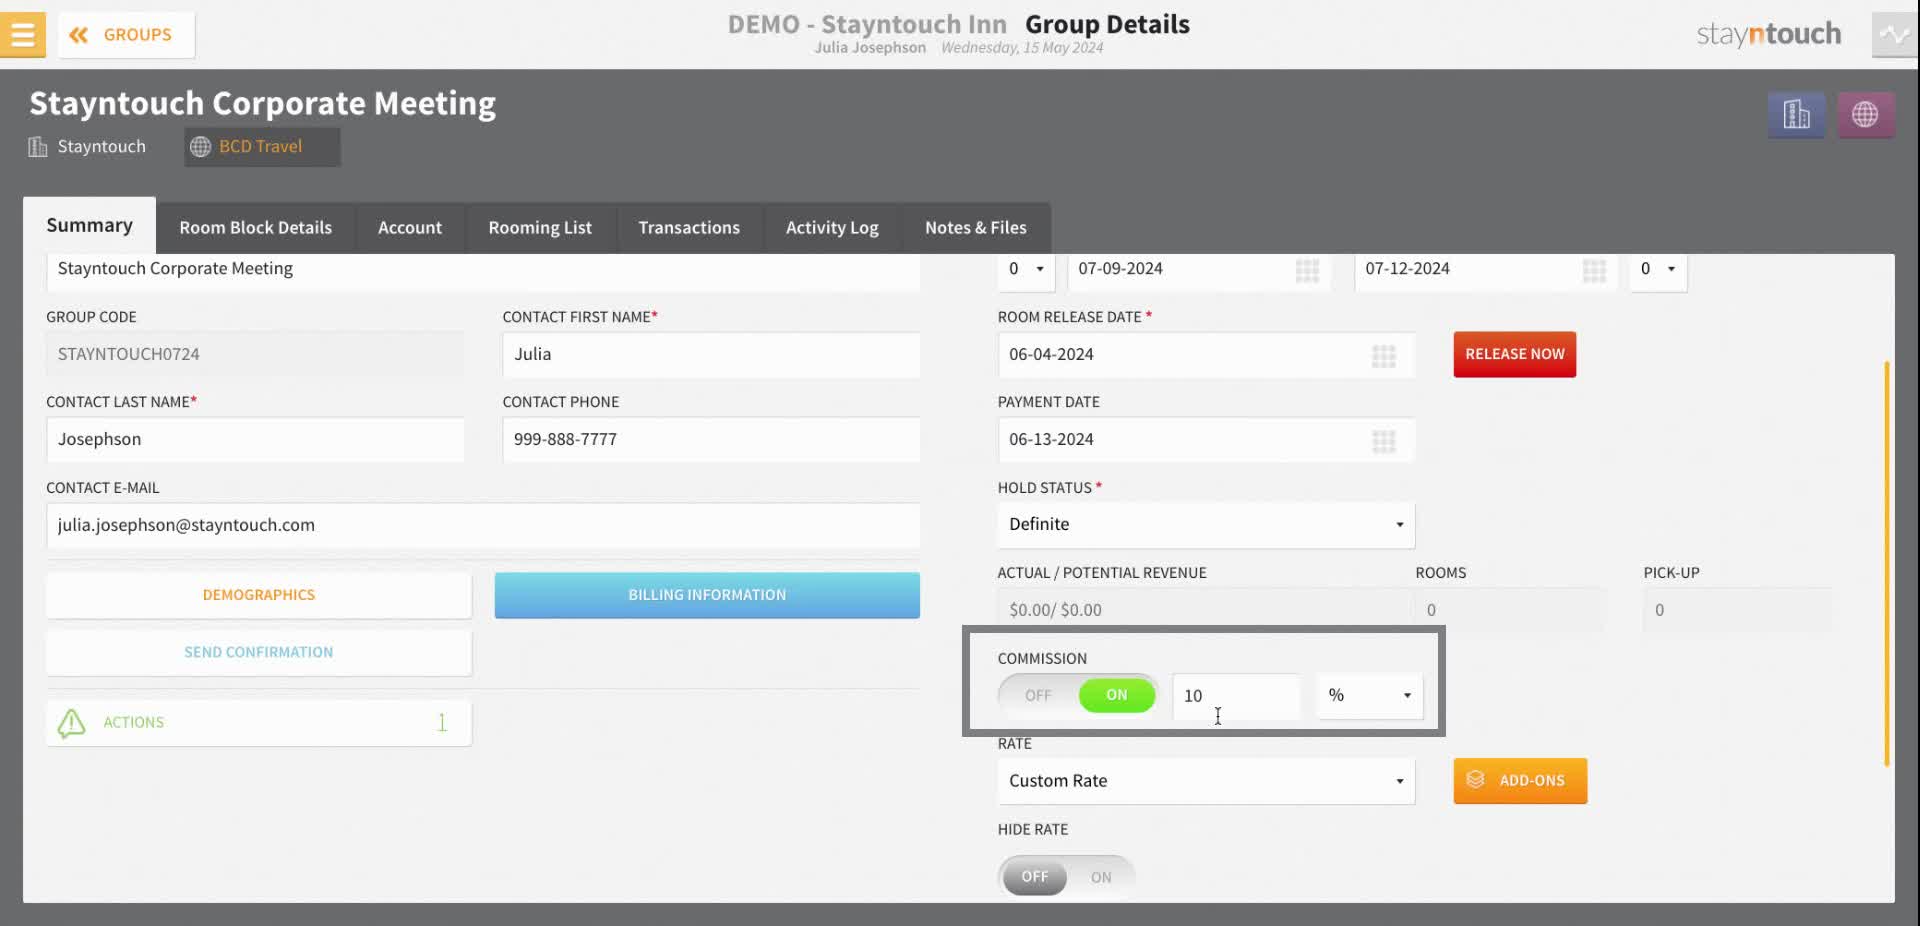1920x926 pixels.
Task: Click the BCD Travel agent tag
Action: coord(262,147)
